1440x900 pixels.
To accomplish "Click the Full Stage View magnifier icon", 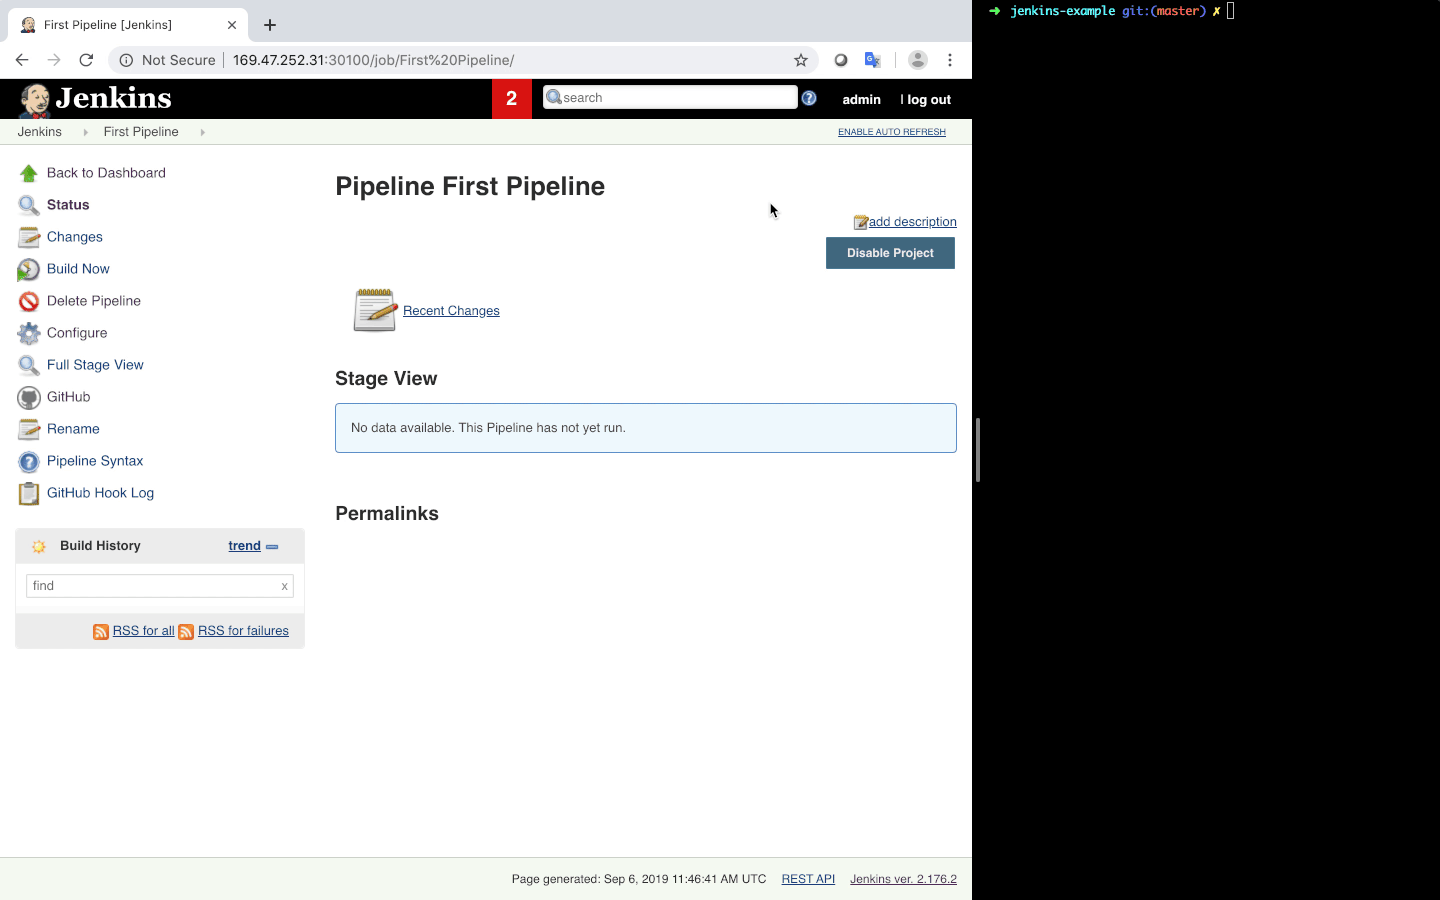I will tap(29, 365).
